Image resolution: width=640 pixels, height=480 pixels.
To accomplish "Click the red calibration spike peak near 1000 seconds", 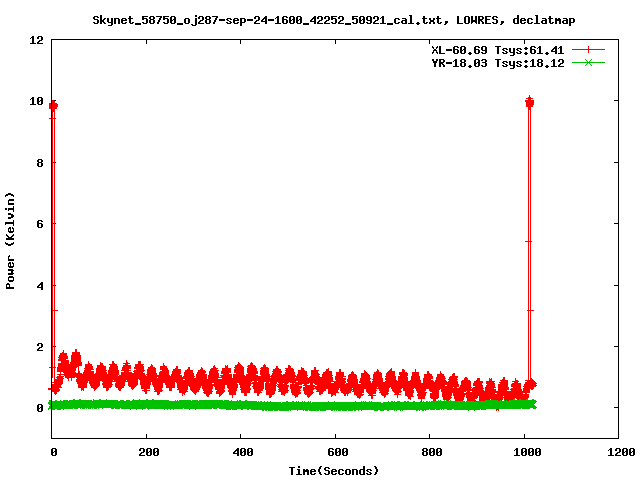I will click(x=529, y=102).
